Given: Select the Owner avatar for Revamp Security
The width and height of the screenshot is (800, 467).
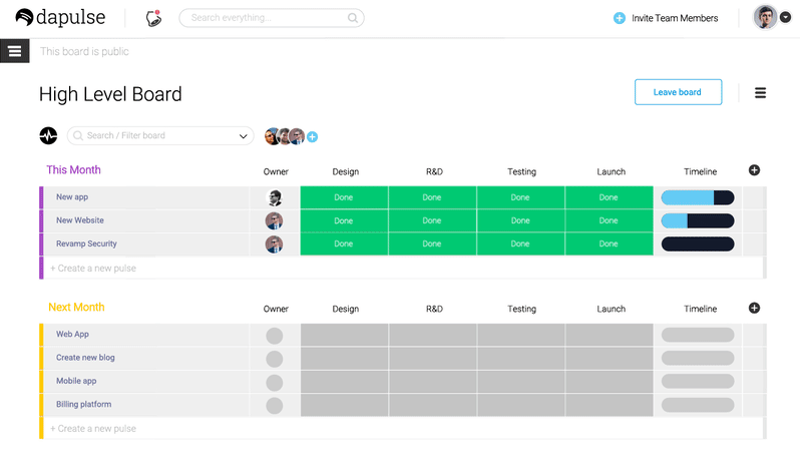Looking at the screenshot, I should 274,244.
